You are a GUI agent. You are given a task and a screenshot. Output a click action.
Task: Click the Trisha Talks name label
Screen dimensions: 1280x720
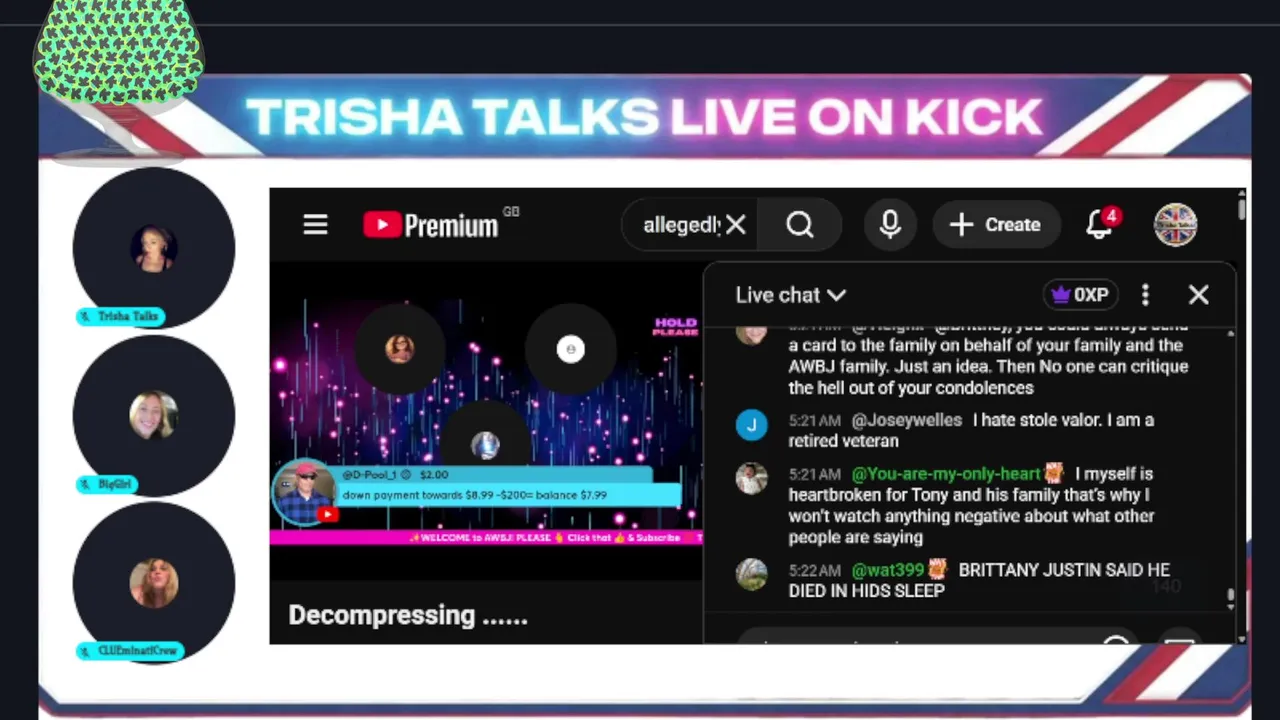tap(120, 316)
